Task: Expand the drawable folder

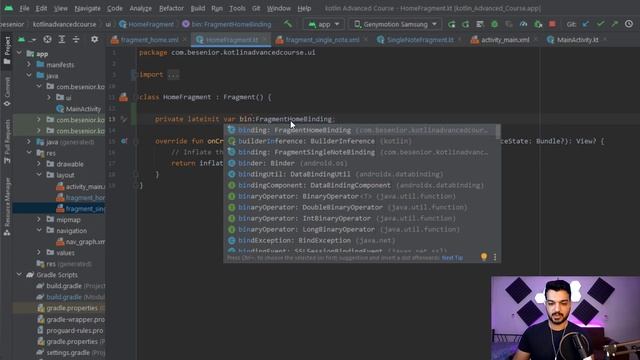Action: coord(39,164)
